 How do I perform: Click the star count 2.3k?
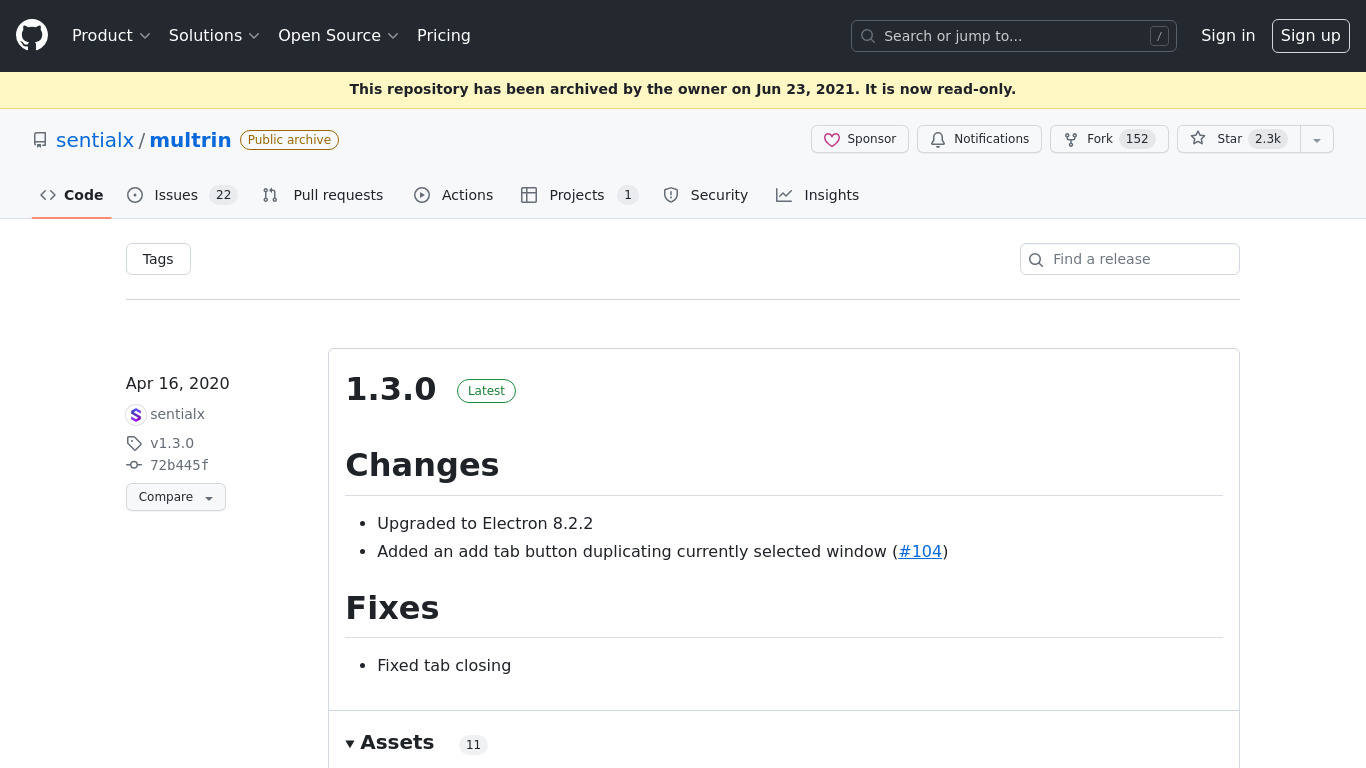(x=1268, y=139)
